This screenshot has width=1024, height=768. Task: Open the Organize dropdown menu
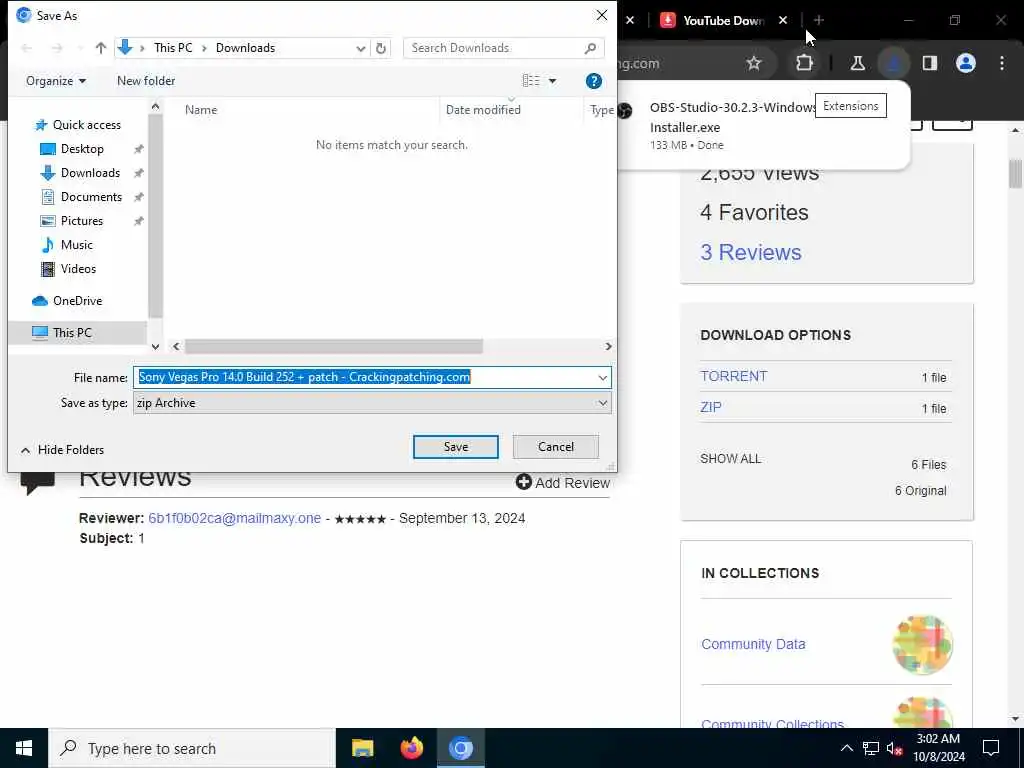click(x=56, y=81)
